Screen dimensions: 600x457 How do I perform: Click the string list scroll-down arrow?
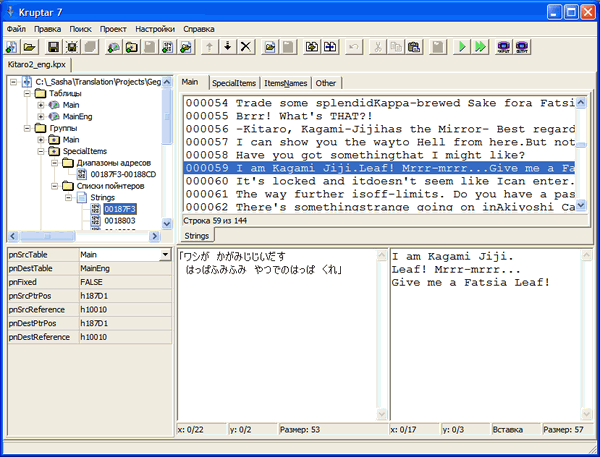click(581, 205)
